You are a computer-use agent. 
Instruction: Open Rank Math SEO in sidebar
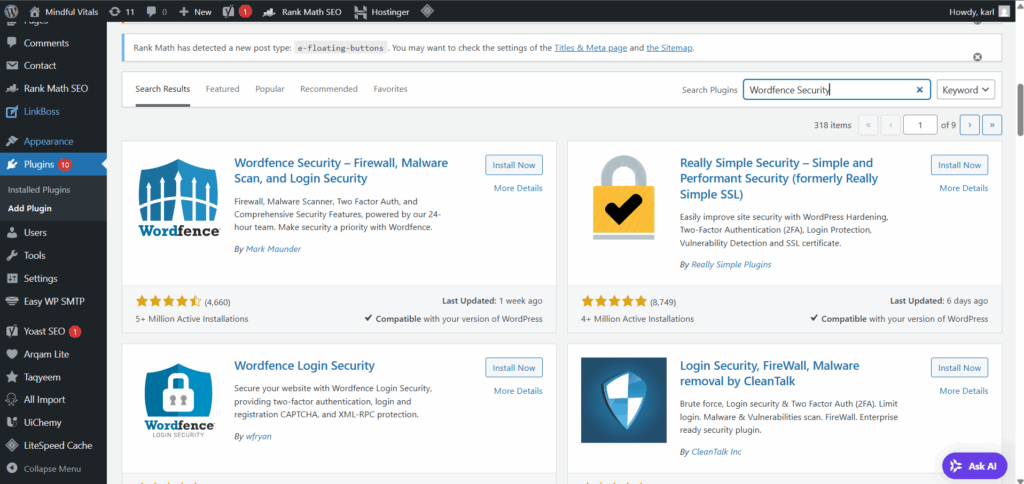pyautogui.click(x=54, y=88)
